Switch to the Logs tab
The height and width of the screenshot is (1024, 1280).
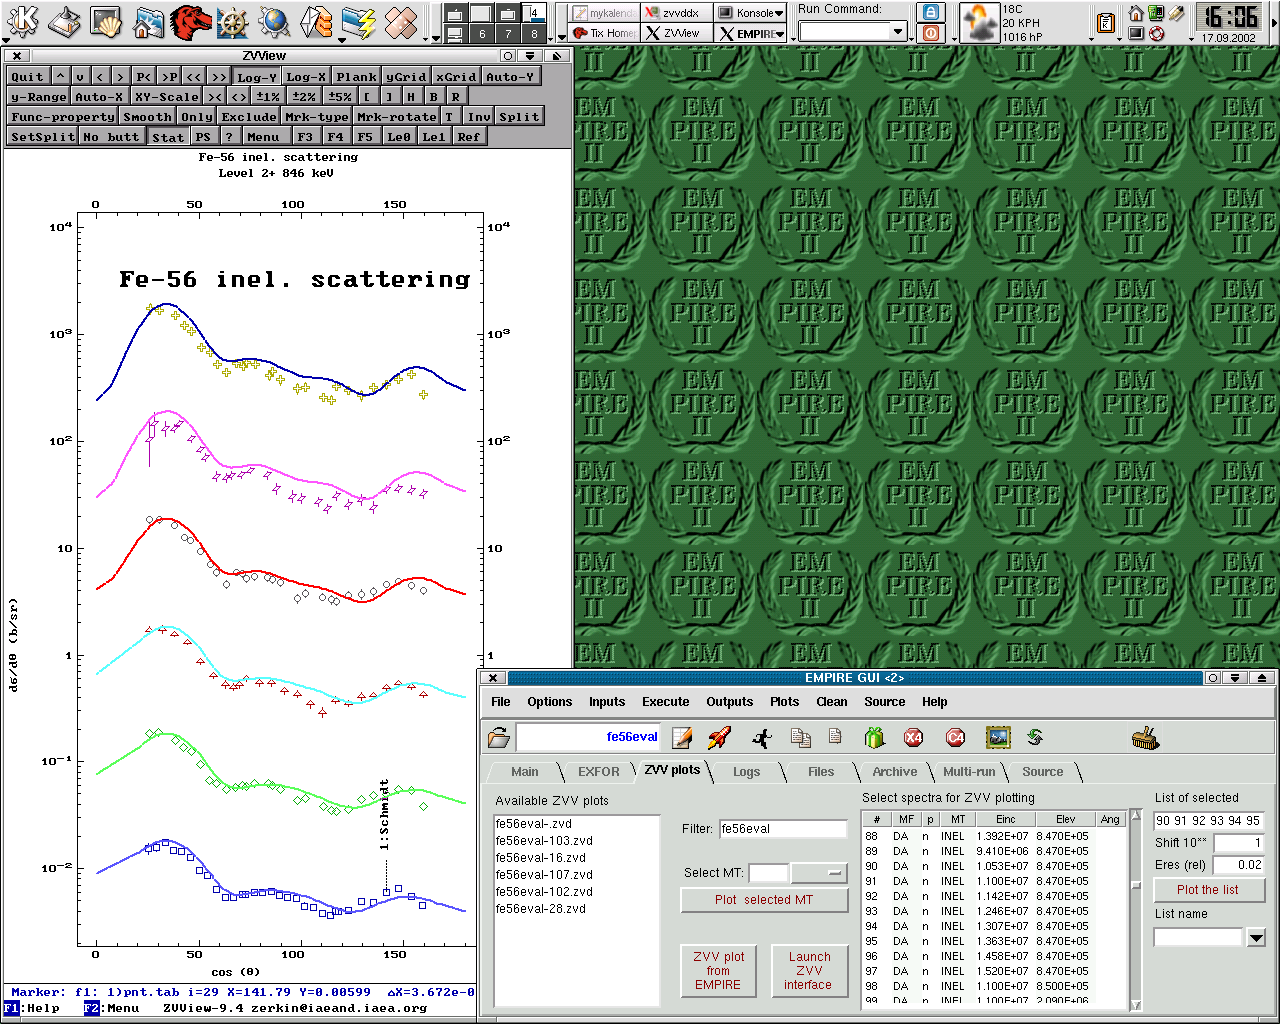[x=746, y=772]
